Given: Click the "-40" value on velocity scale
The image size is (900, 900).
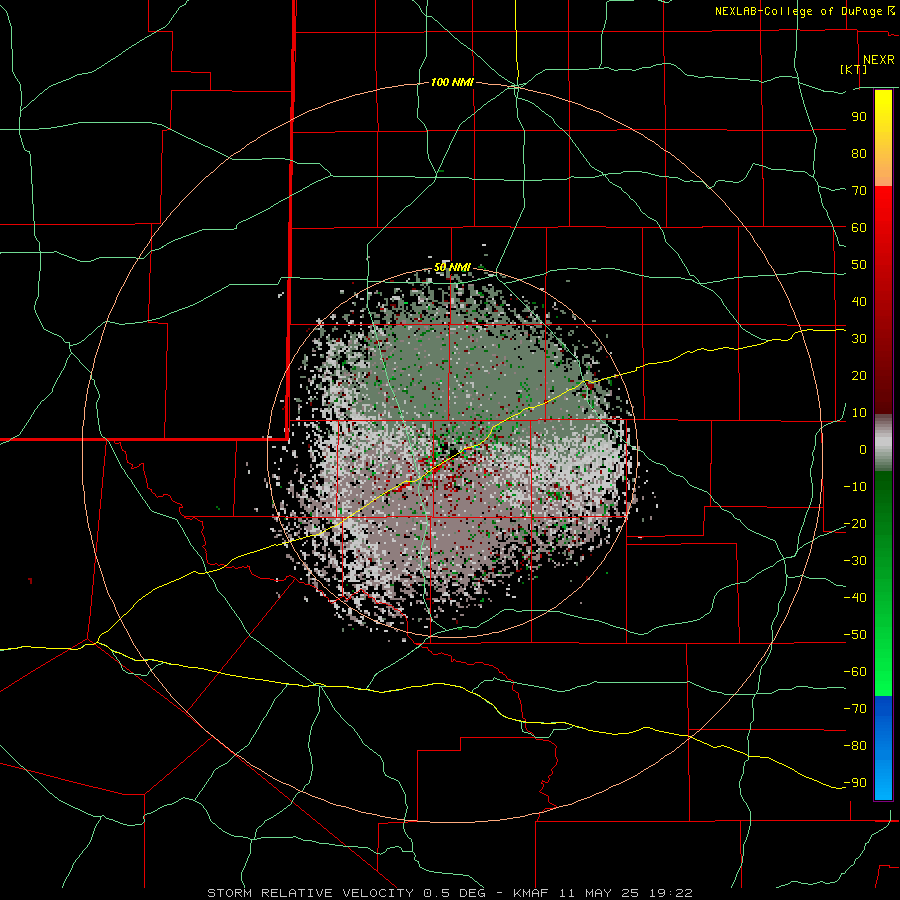Looking at the screenshot, I should tap(856, 598).
